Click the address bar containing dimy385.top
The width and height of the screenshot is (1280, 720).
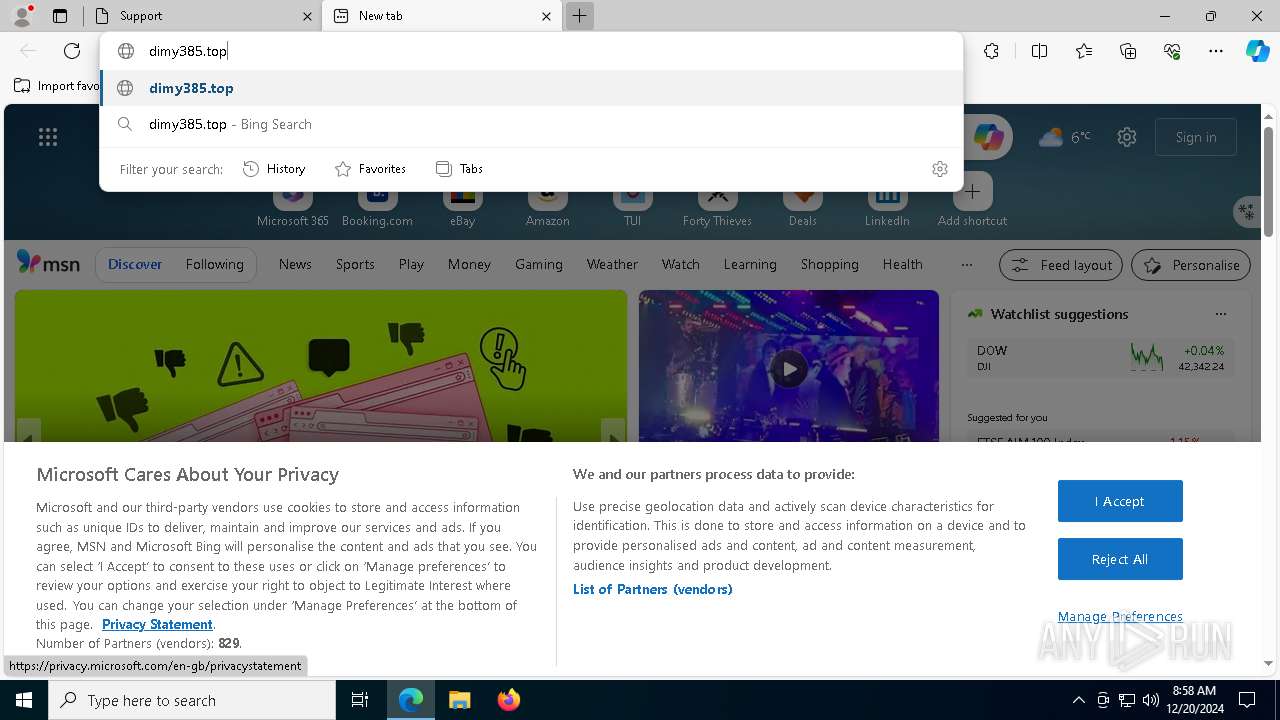point(530,51)
